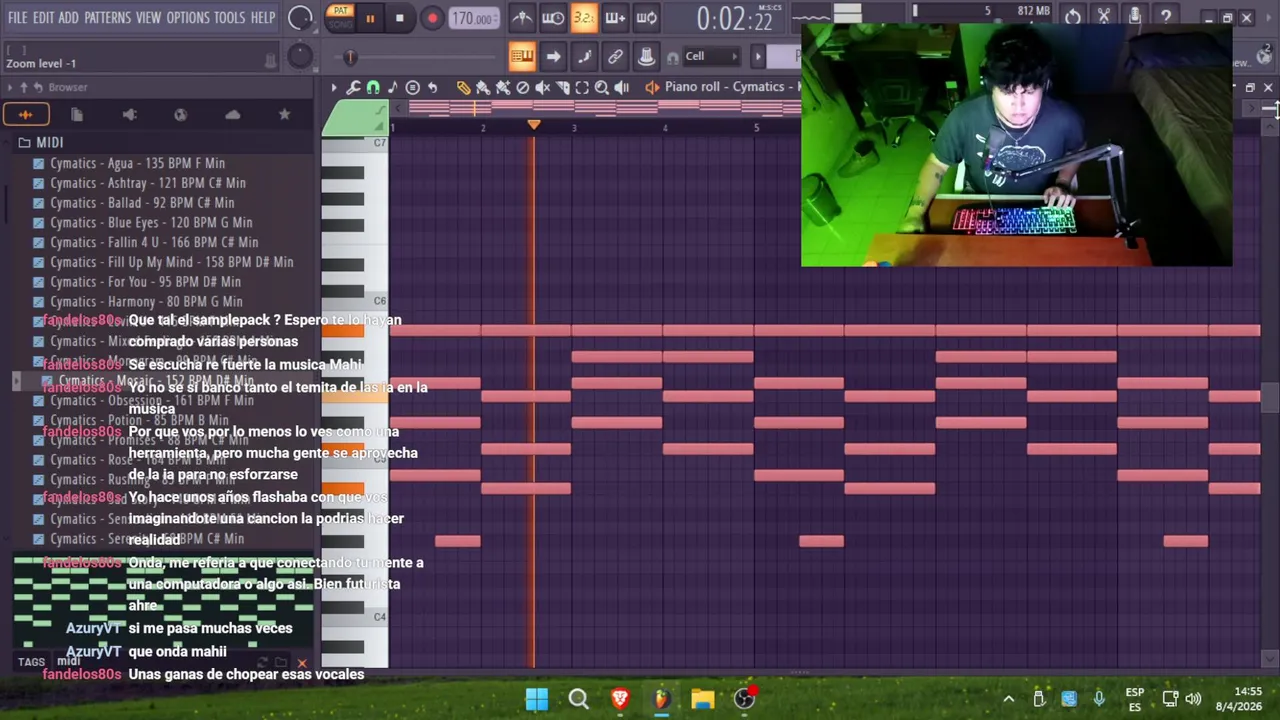1280x720 pixels.
Task: Select browser cloud tab
Action: [x=233, y=115]
